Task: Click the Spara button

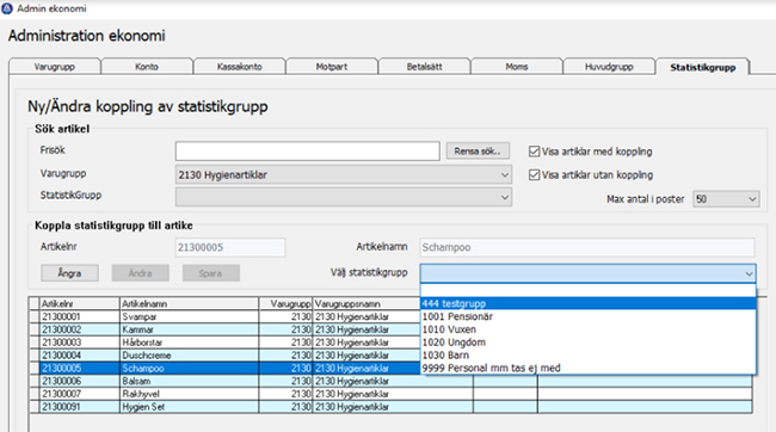Action: pyautogui.click(x=211, y=273)
